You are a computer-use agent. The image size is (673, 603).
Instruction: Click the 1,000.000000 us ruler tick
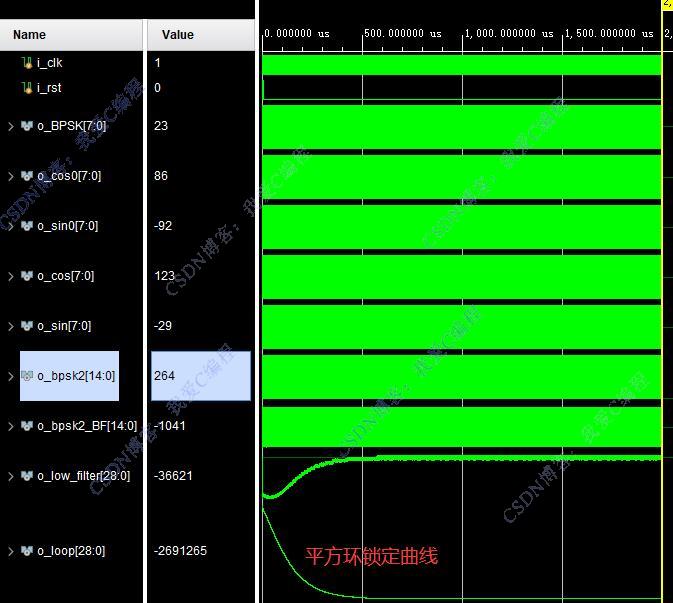pyautogui.click(x=509, y=33)
